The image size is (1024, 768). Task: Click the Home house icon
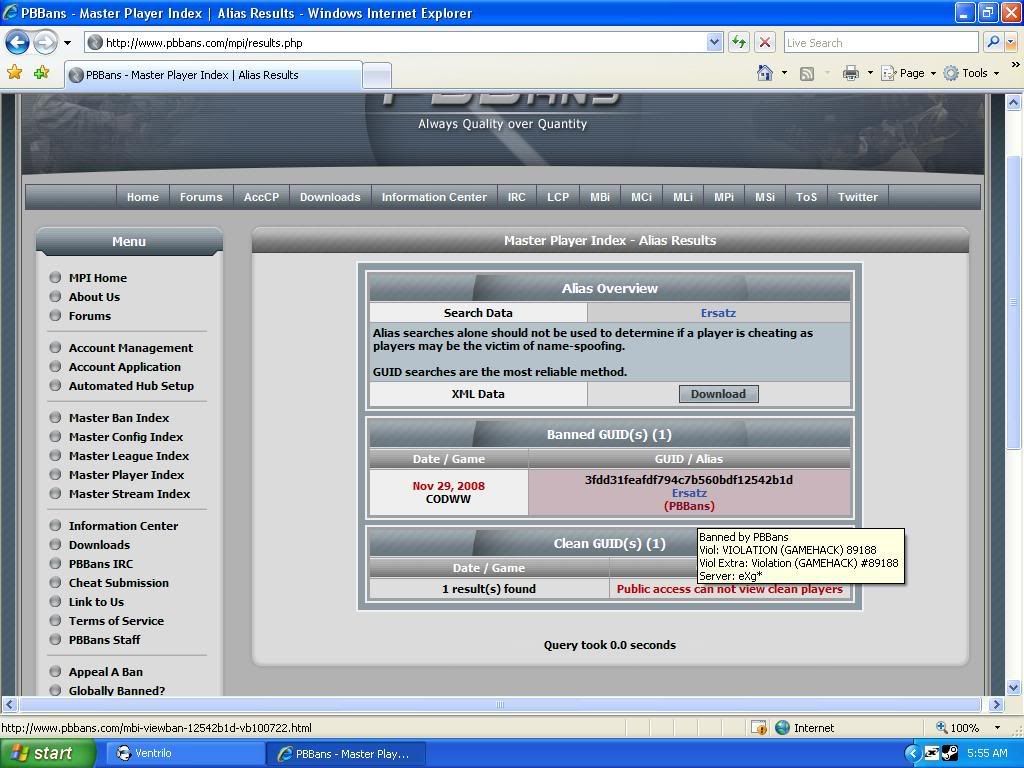point(765,72)
